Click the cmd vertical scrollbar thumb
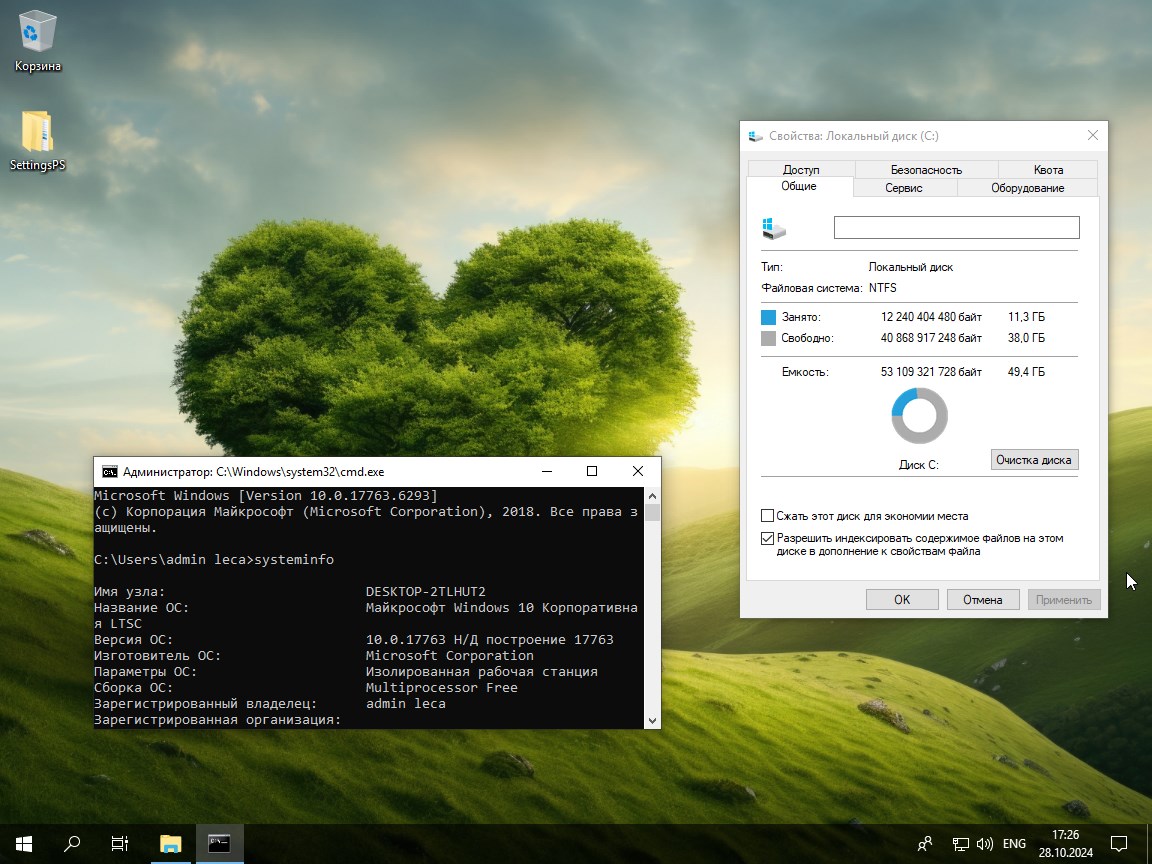 coord(652,512)
